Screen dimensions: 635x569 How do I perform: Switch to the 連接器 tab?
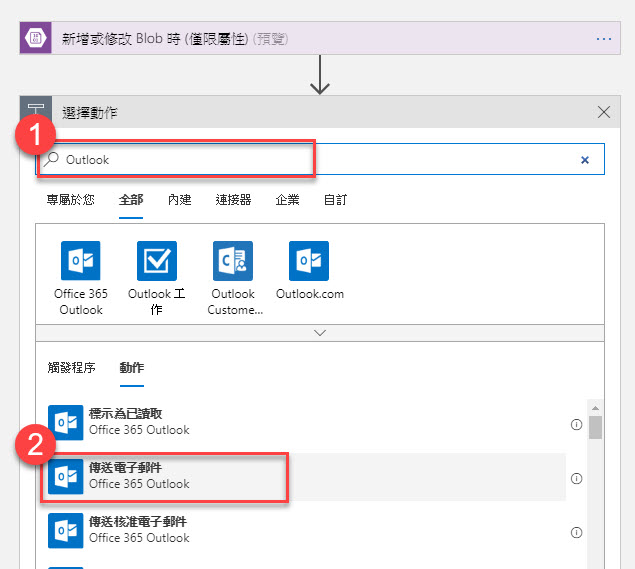click(x=233, y=200)
